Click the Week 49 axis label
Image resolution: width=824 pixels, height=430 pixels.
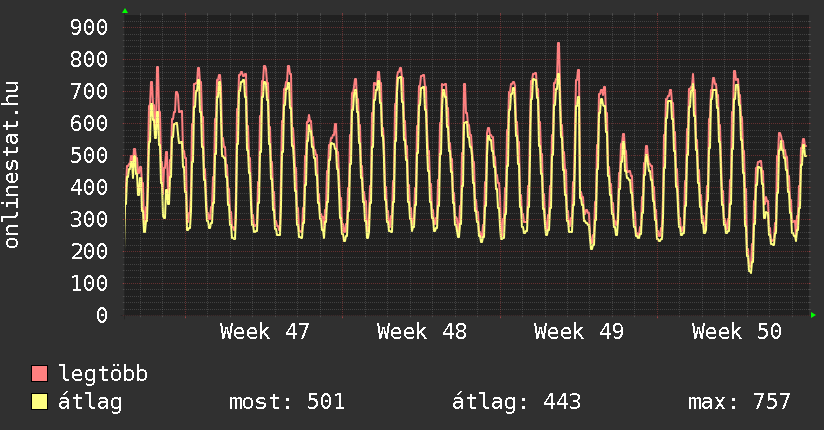coord(579,332)
